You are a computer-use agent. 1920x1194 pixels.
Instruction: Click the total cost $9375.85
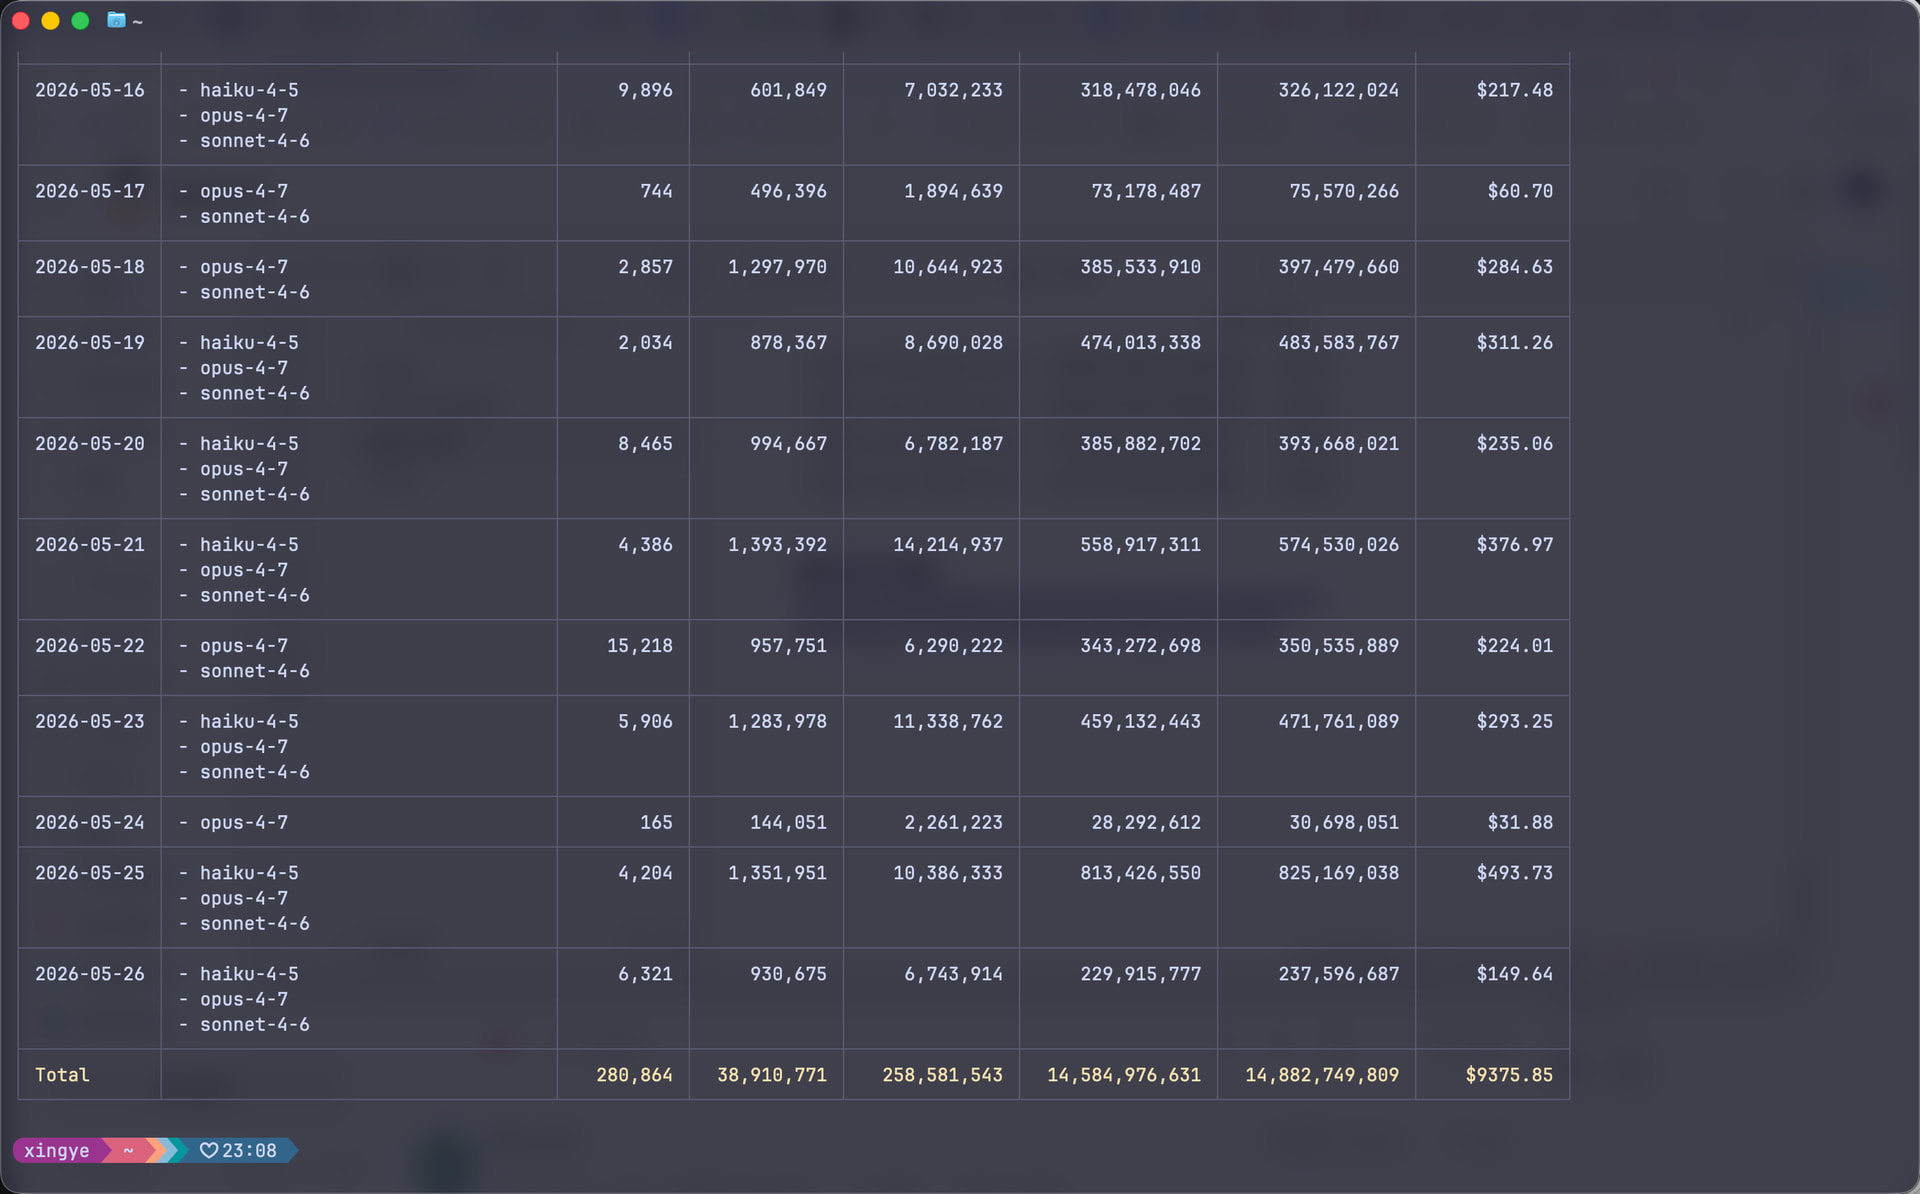point(1509,1074)
